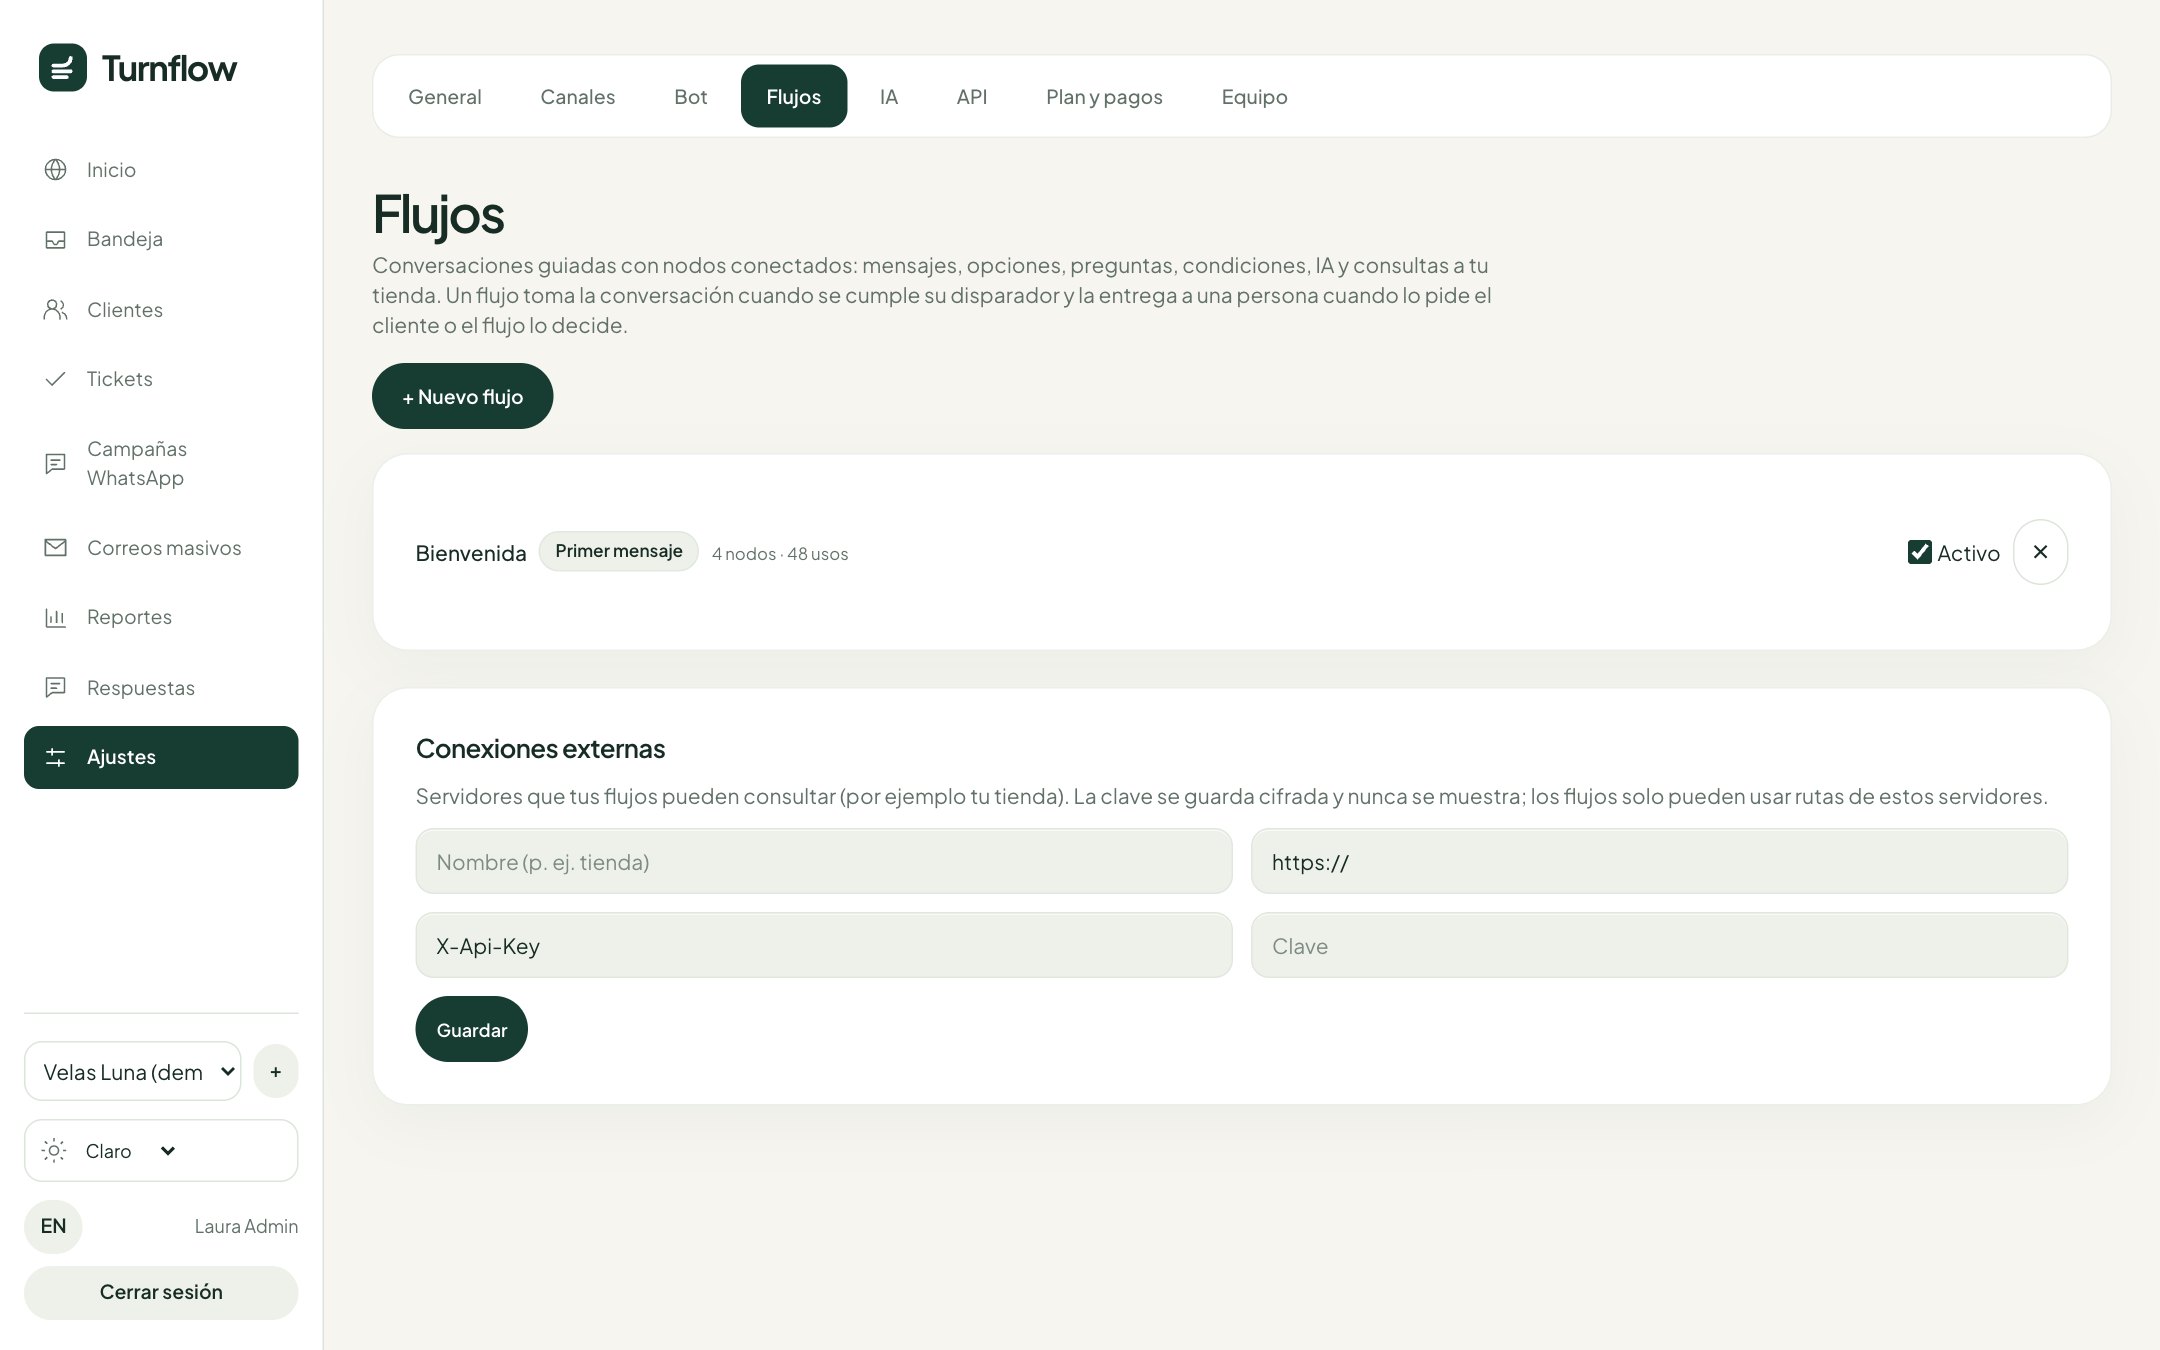Go to the API tab
Viewport: 2160px width, 1350px height.
coord(972,97)
